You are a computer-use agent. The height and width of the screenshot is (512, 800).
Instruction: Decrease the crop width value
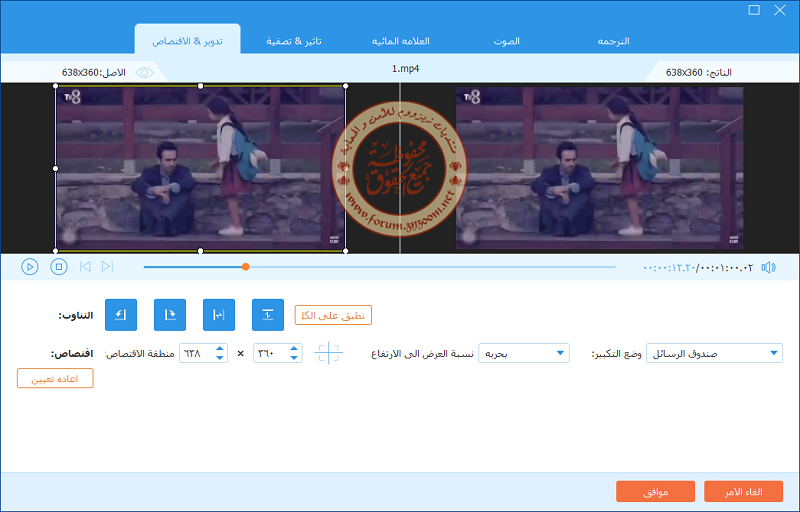(220, 357)
